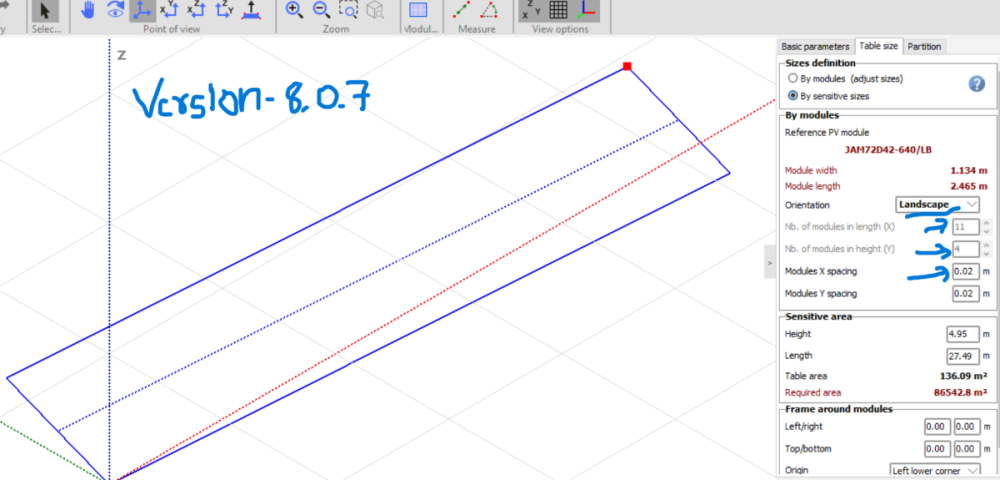Click the first Top/bottom frame field

(x=937, y=449)
